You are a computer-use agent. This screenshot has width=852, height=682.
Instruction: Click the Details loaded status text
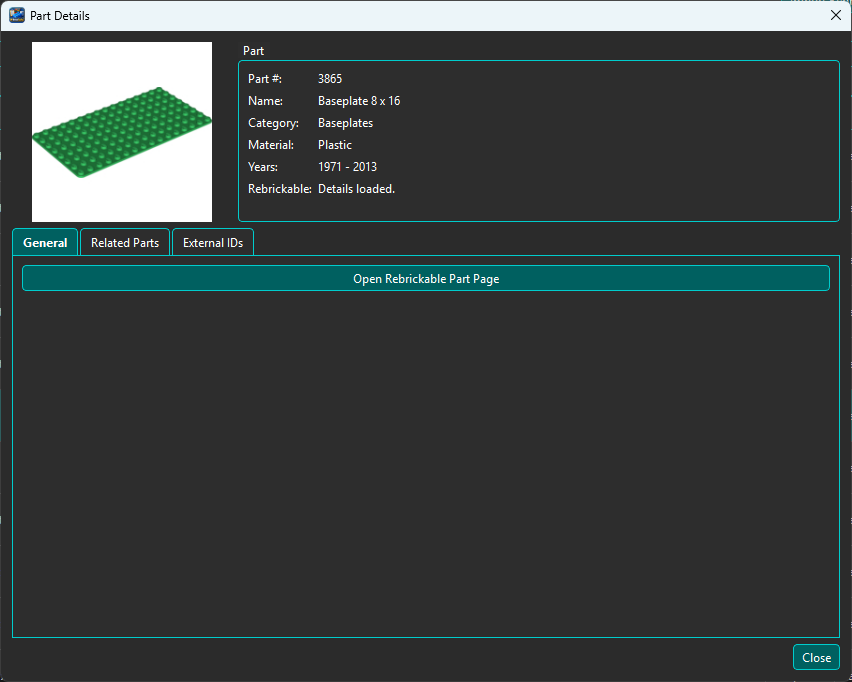[x=356, y=189]
